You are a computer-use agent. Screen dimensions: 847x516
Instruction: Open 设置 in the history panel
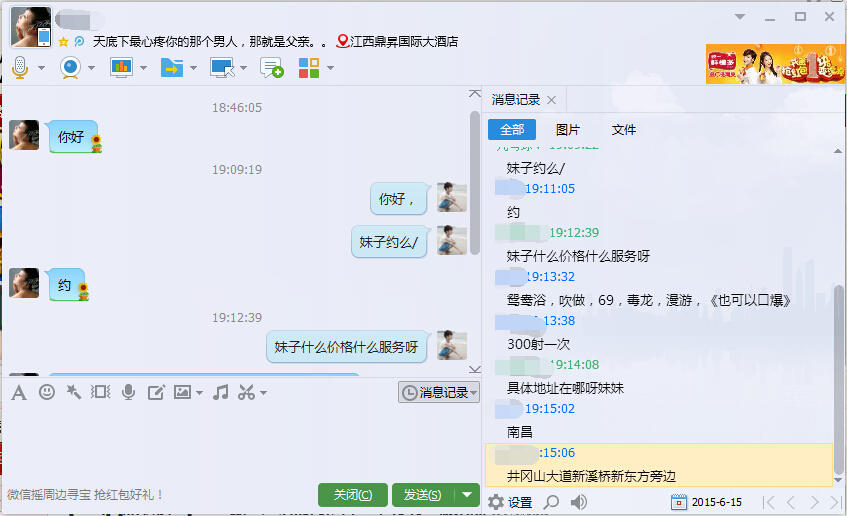coord(509,502)
